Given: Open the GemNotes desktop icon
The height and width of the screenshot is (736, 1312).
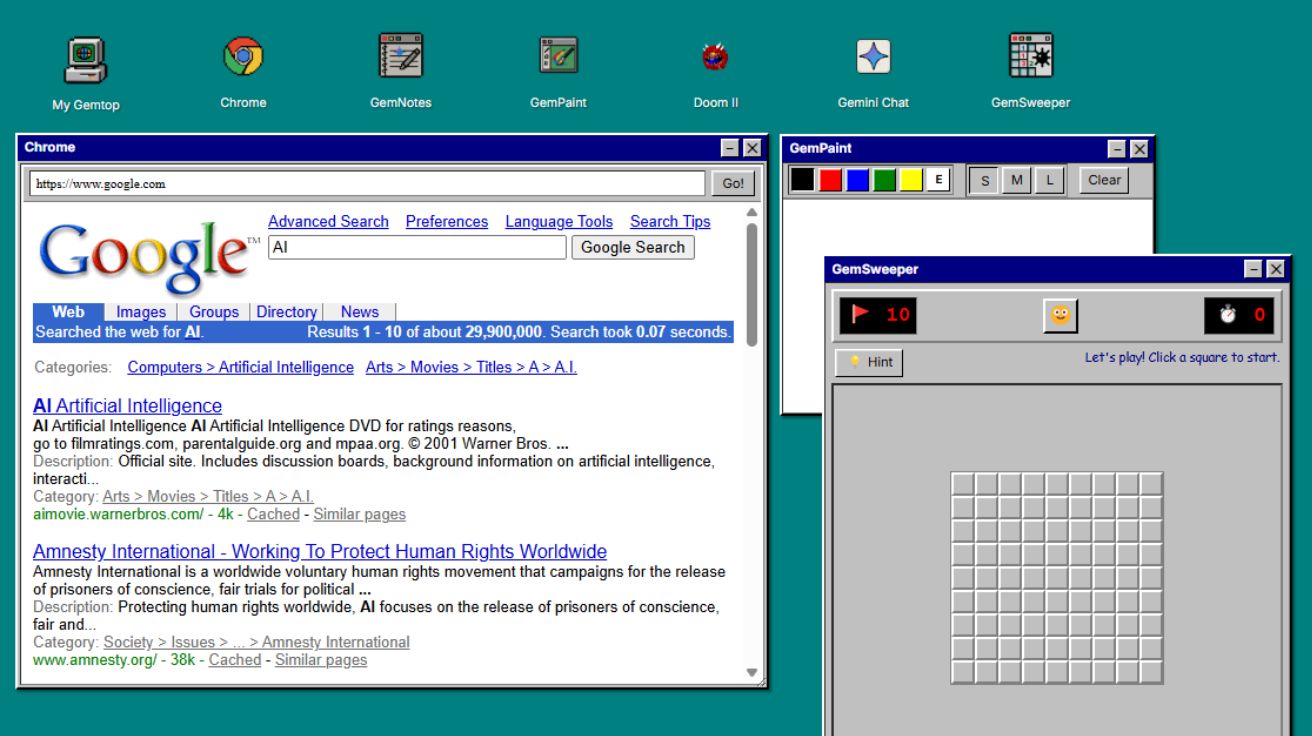Looking at the screenshot, I should (x=401, y=72).
